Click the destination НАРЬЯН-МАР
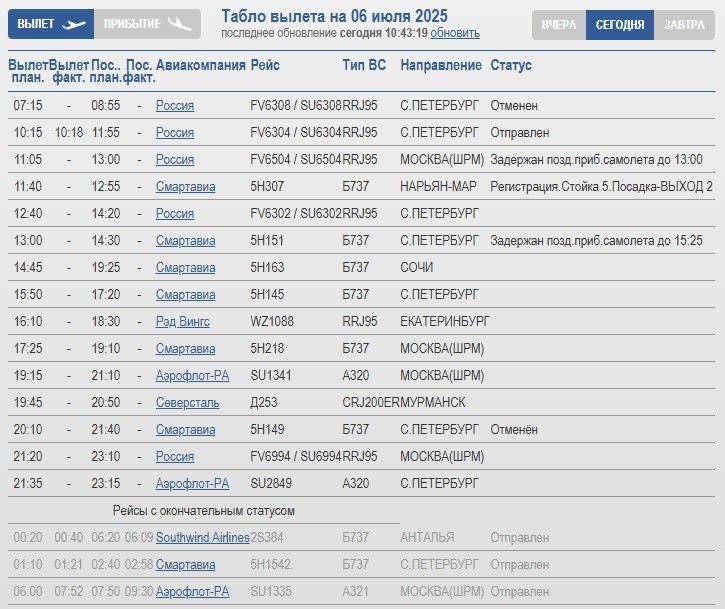Image resolution: width=725 pixels, height=609 pixels. click(x=438, y=187)
